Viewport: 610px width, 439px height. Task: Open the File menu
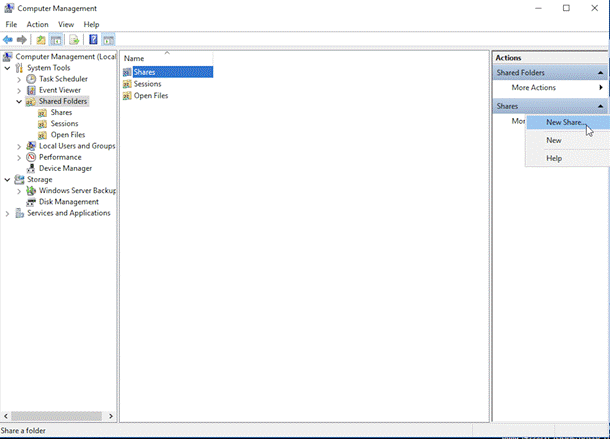pos(11,25)
